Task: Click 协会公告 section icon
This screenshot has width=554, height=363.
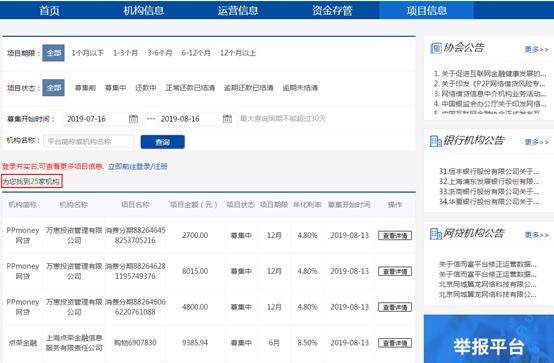Action: tap(436, 48)
